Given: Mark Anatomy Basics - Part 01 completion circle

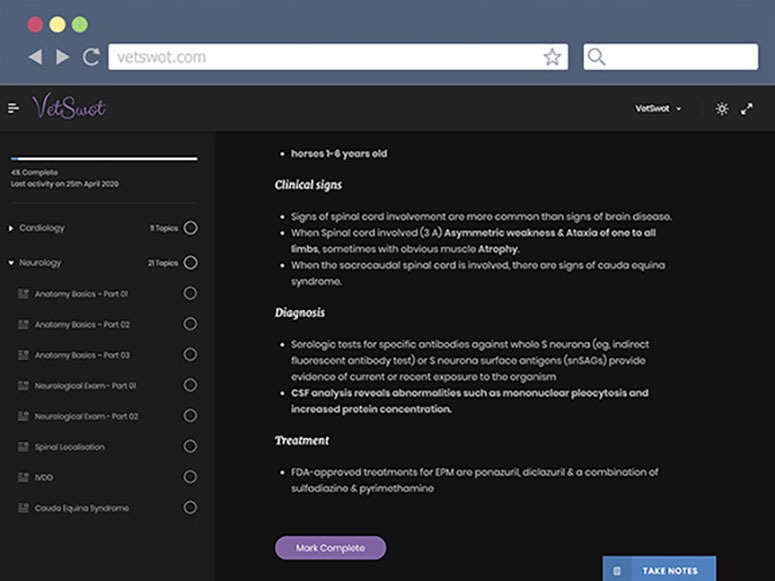Looking at the screenshot, I should point(190,294).
